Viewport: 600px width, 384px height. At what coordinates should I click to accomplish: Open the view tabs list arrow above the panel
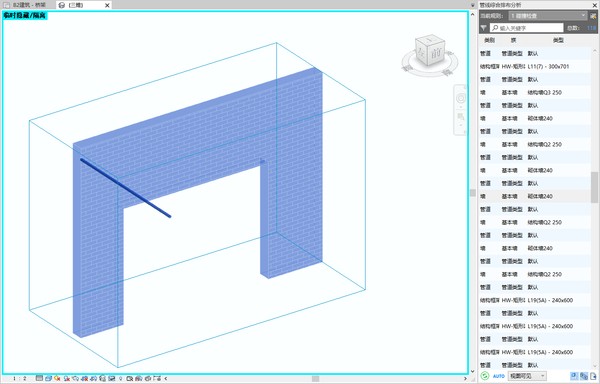(x=473, y=5)
